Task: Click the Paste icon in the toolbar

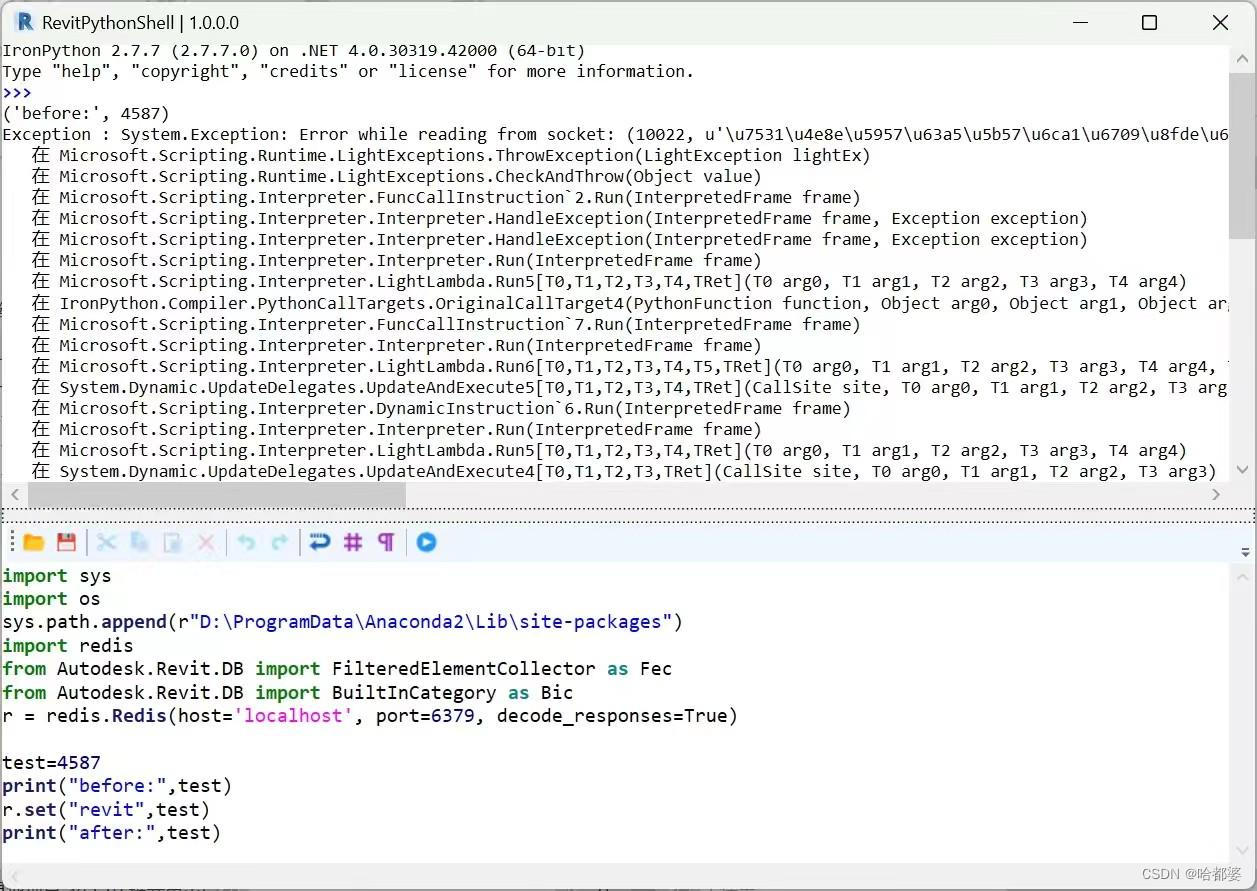Action: click(172, 541)
